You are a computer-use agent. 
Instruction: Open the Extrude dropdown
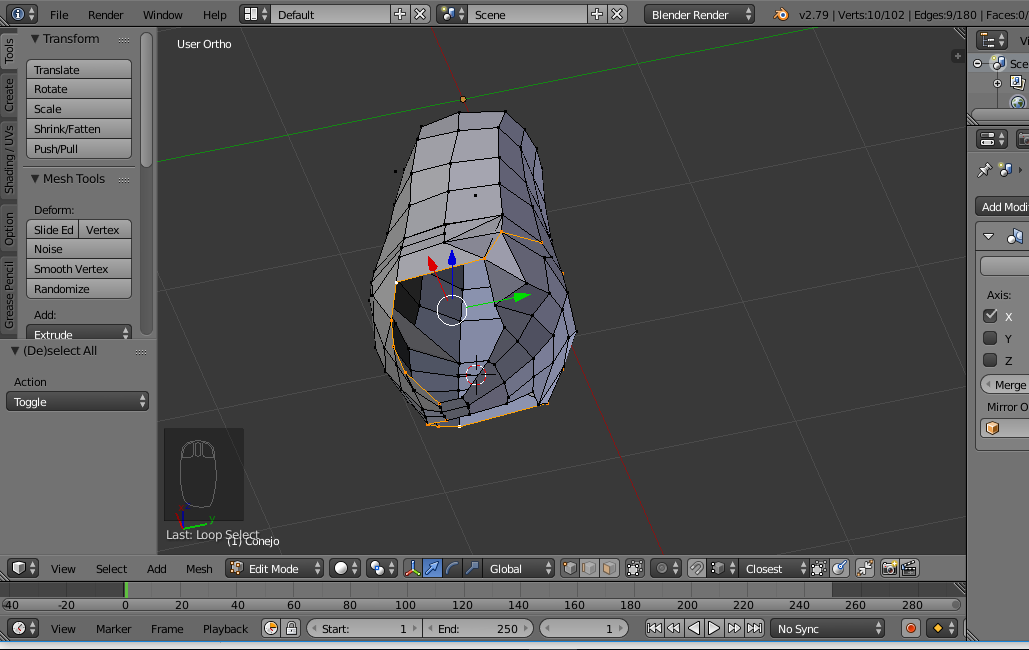pyautogui.click(x=79, y=334)
